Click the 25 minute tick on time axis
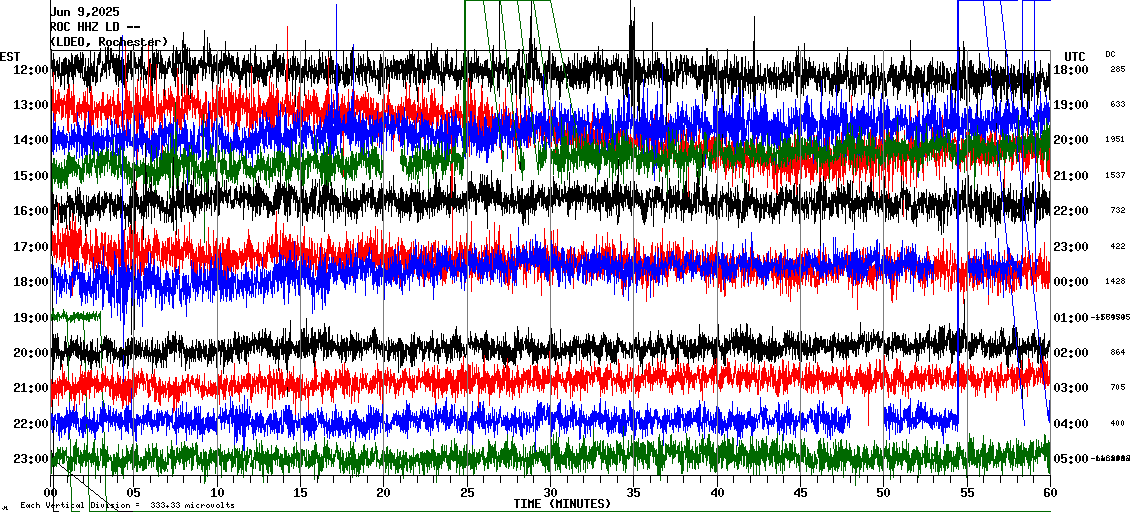 [467, 493]
